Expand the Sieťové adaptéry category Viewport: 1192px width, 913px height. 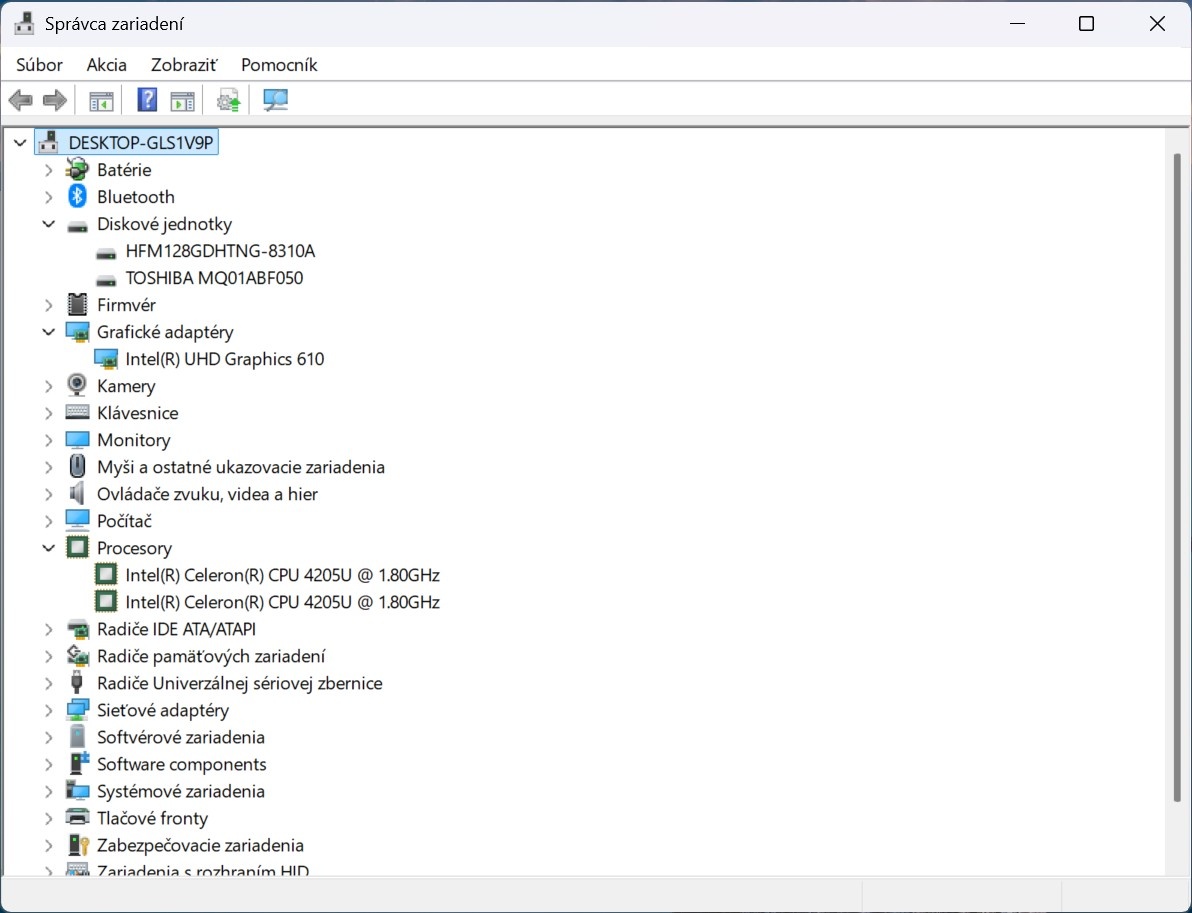point(48,710)
